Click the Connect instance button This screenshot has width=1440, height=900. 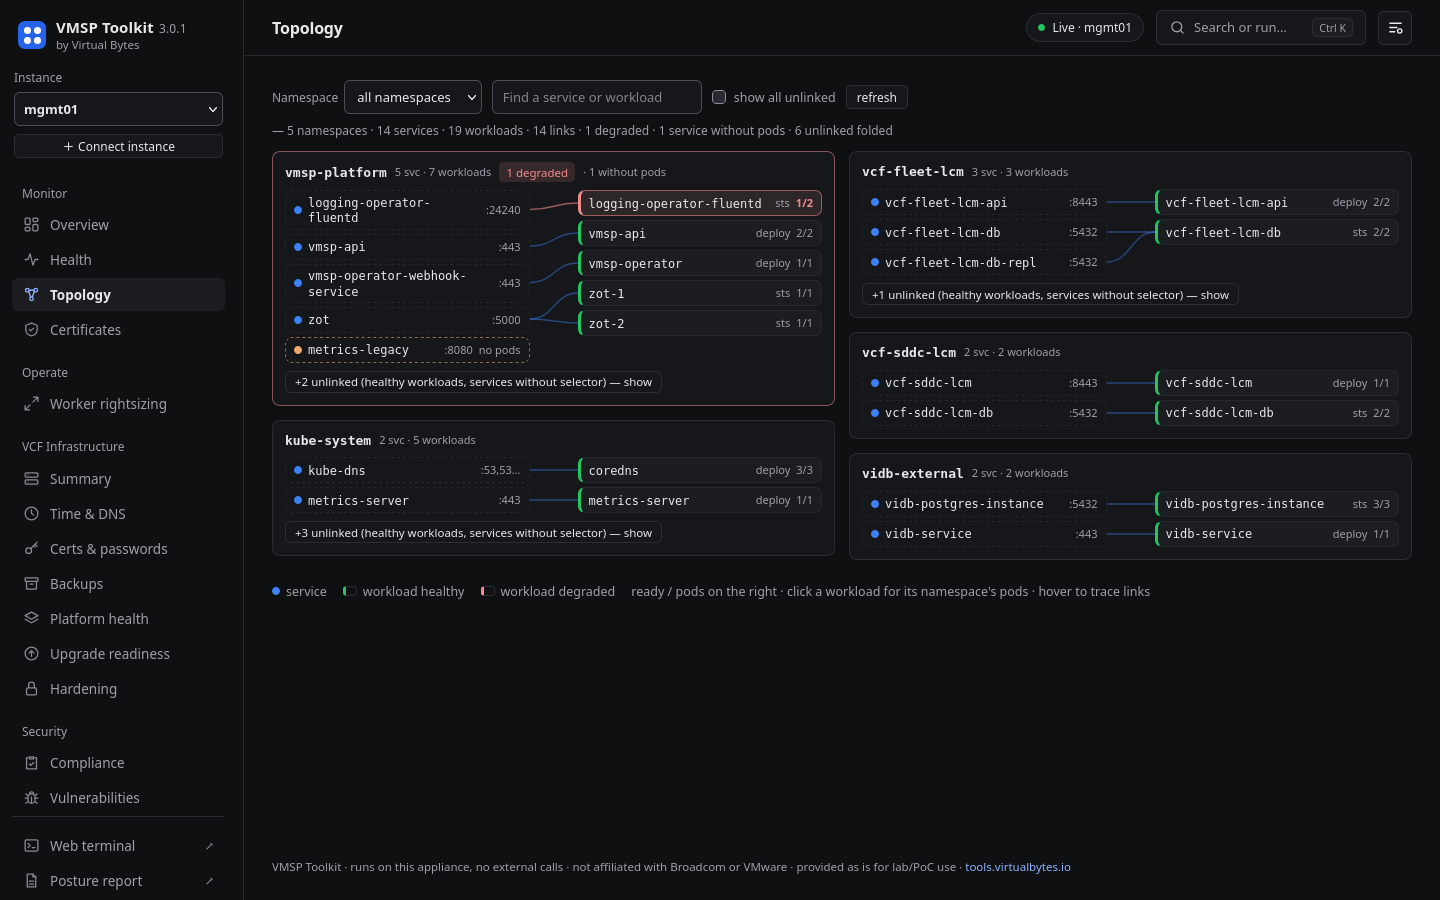click(x=118, y=146)
